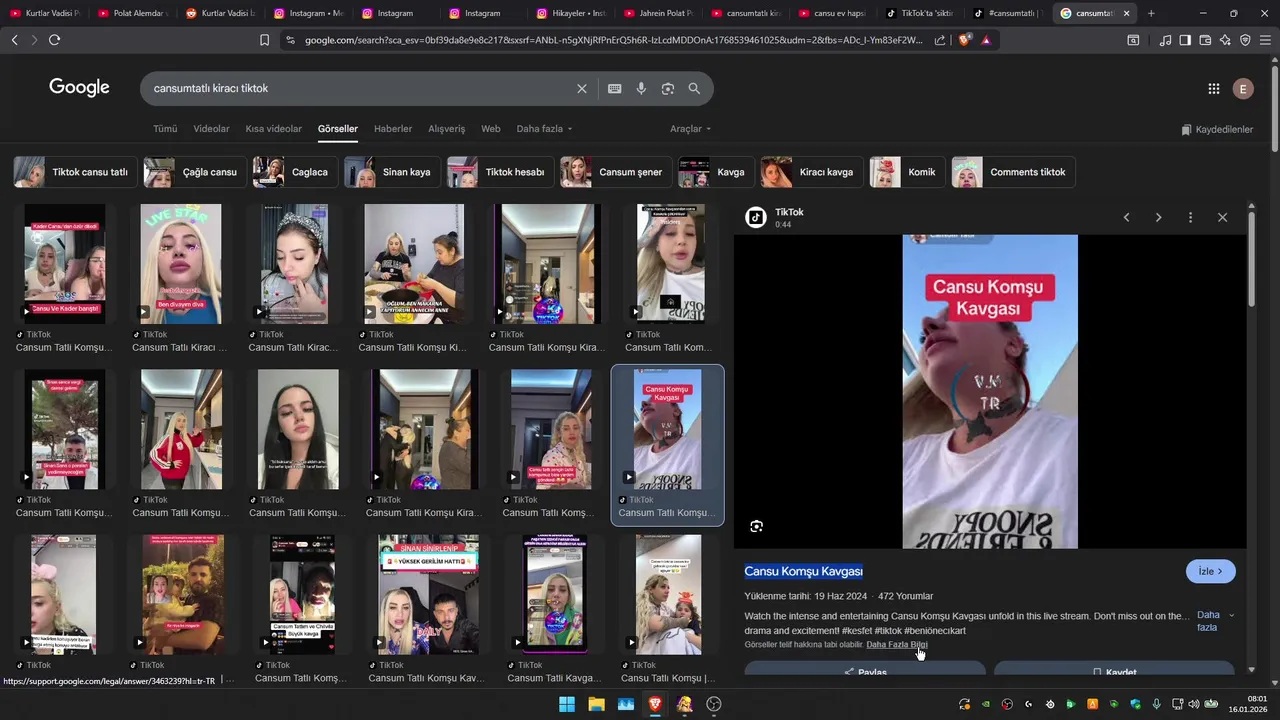Click the Google logo
Screen dimensions: 1280x720
79,88
